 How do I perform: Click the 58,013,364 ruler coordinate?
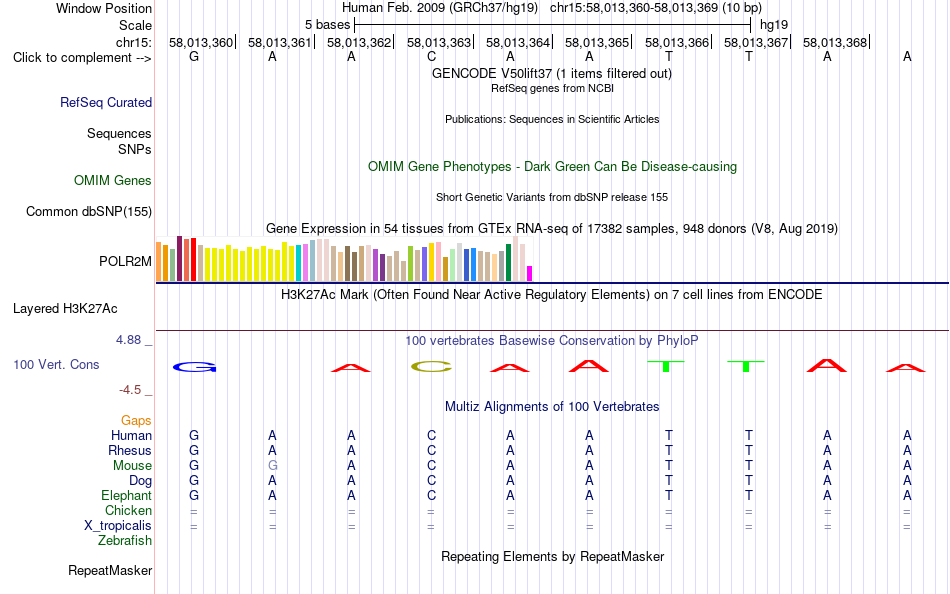[x=518, y=42]
